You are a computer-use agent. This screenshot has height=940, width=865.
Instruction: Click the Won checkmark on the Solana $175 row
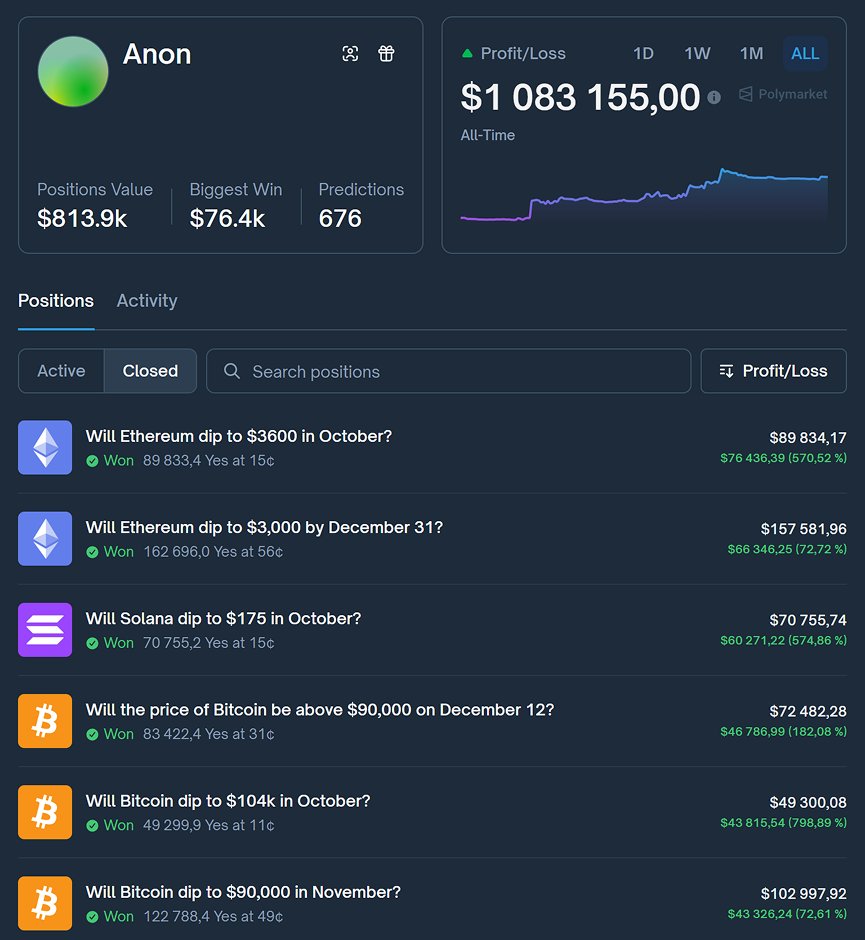92,643
